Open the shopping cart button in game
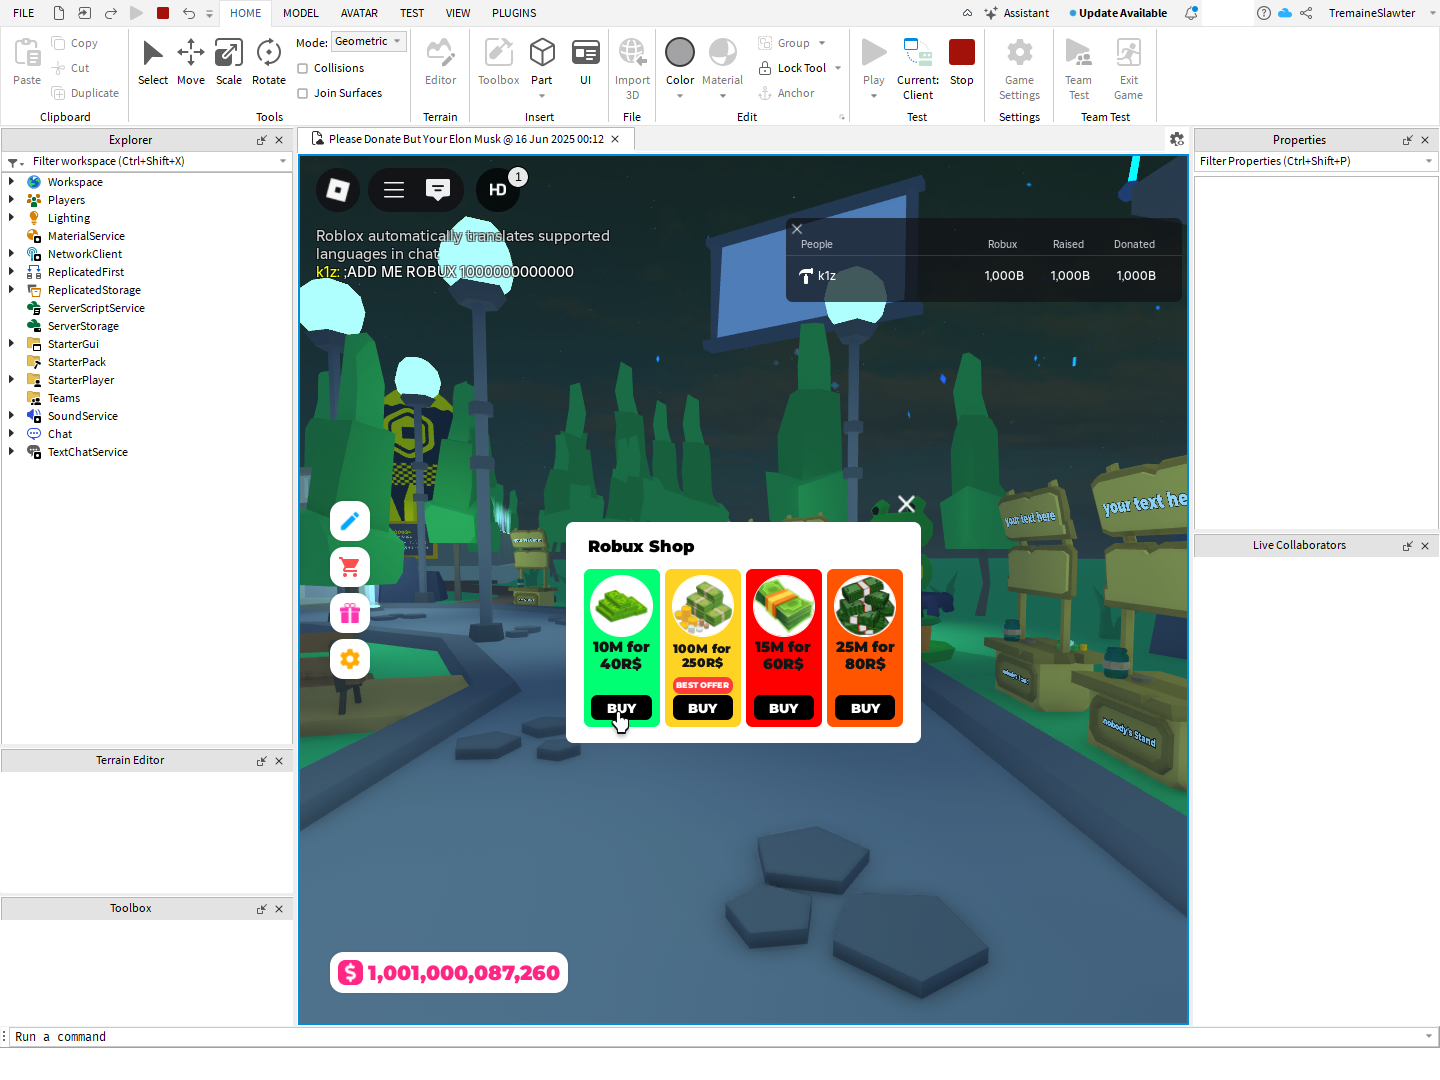 pos(350,567)
